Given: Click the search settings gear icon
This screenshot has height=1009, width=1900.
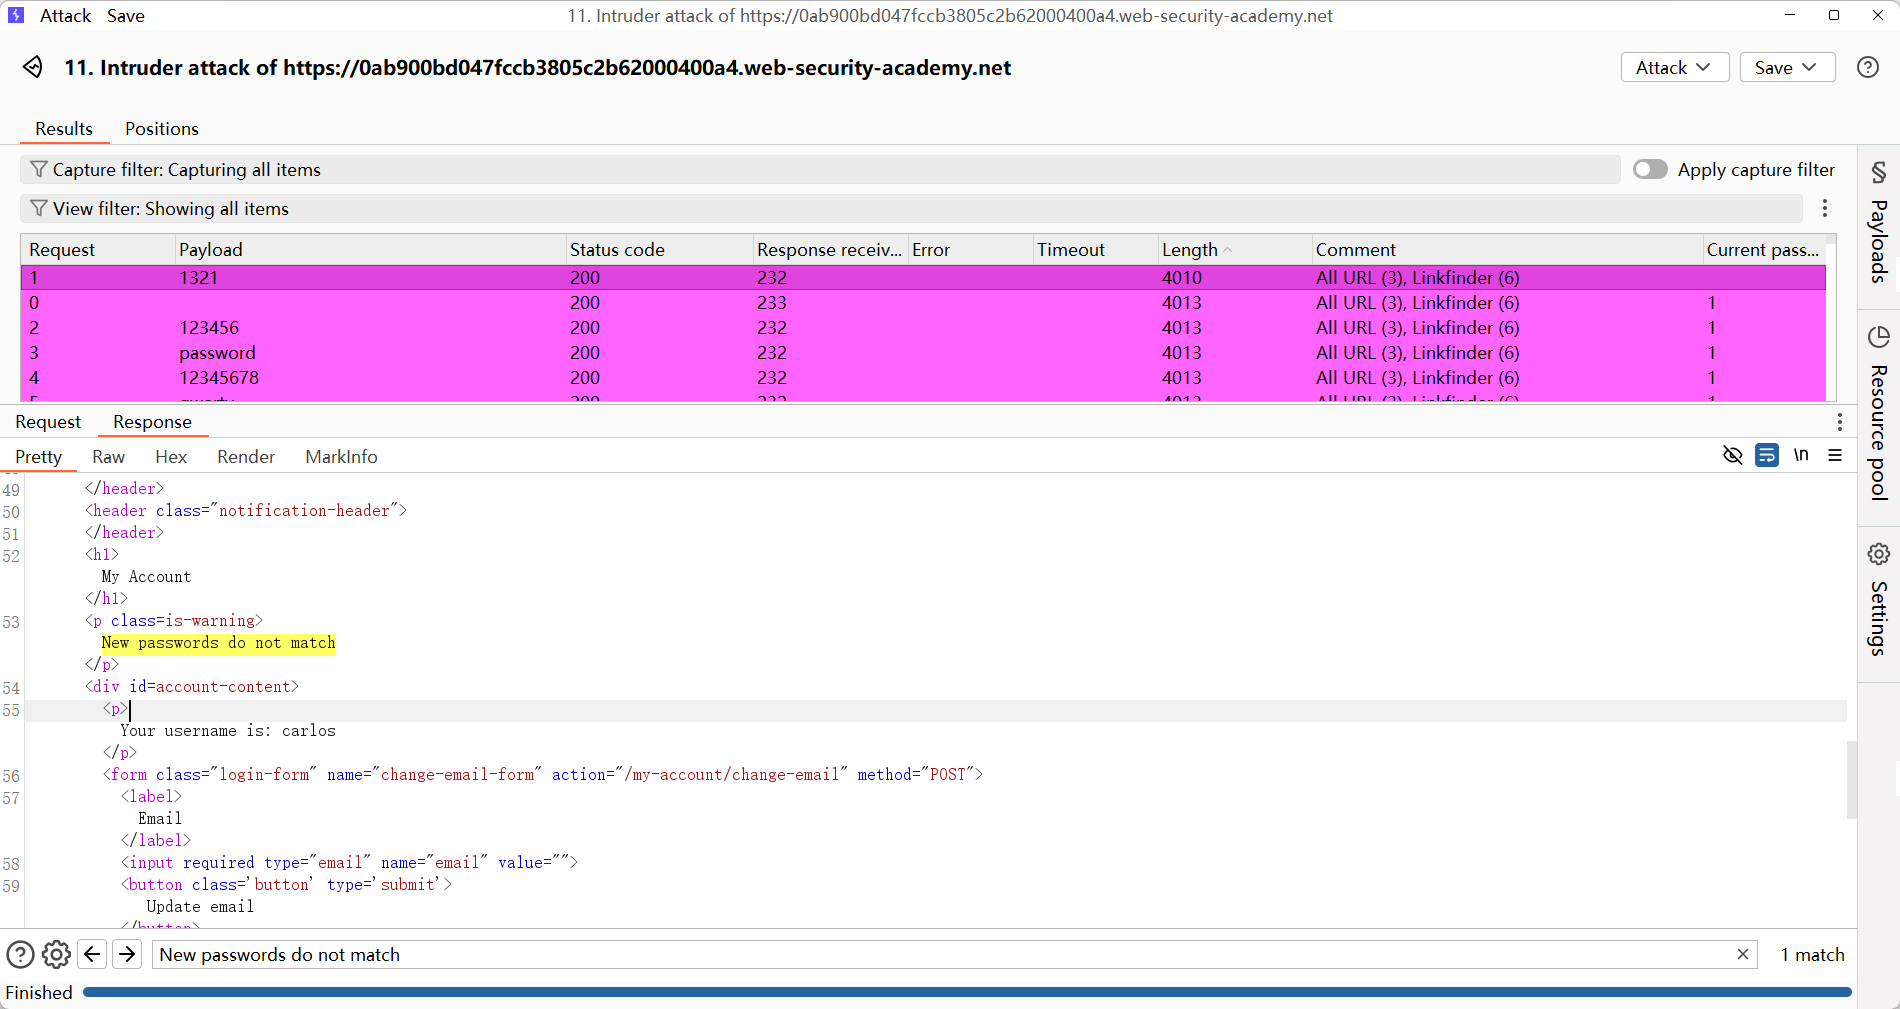Looking at the screenshot, I should pos(56,955).
